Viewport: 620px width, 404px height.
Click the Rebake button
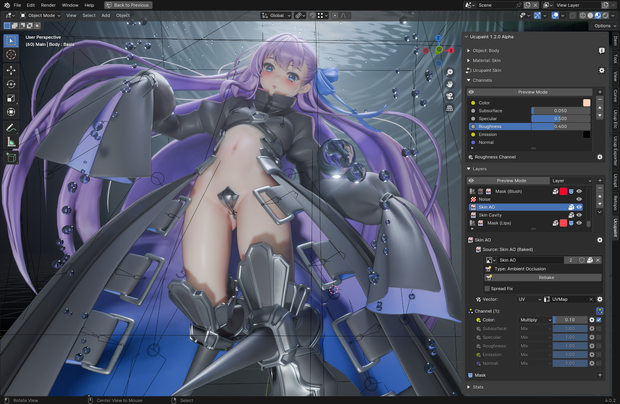click(x=546, y=278)
